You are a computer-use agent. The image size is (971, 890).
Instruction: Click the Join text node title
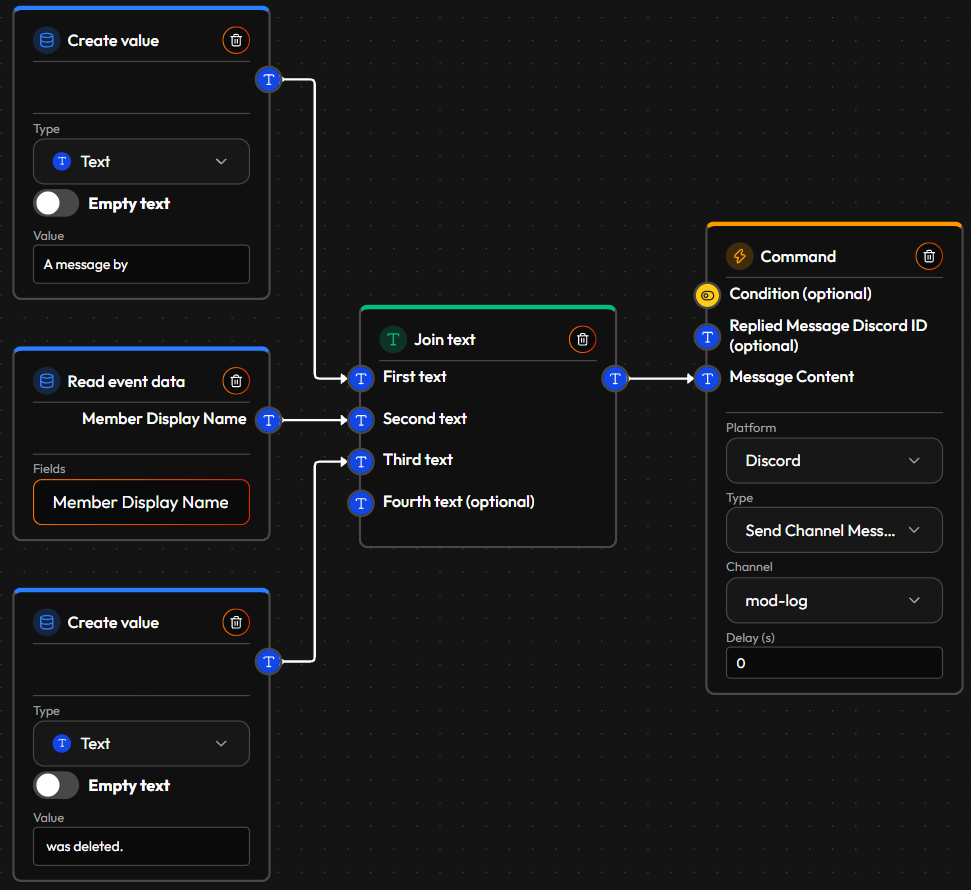point(445,339)
